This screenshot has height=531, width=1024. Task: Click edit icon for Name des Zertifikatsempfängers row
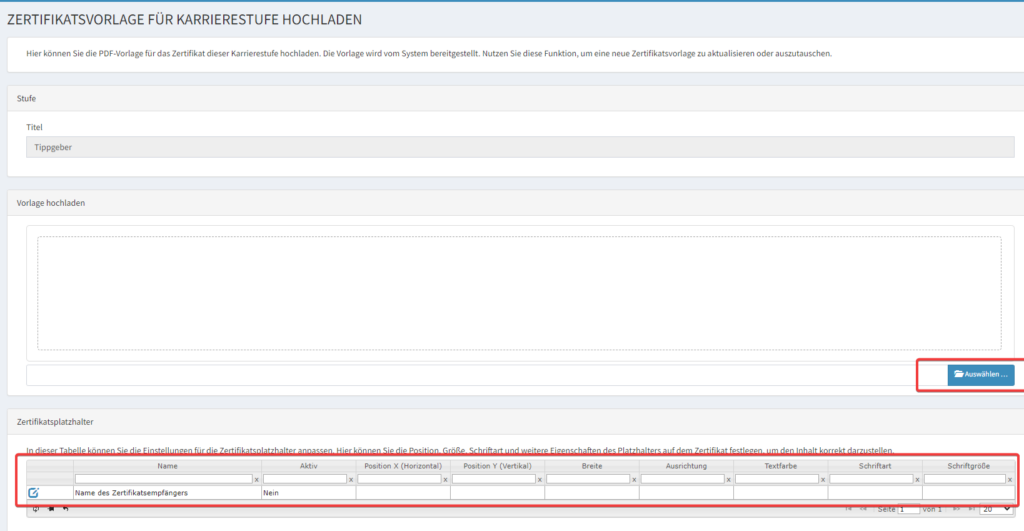[33, 492]
